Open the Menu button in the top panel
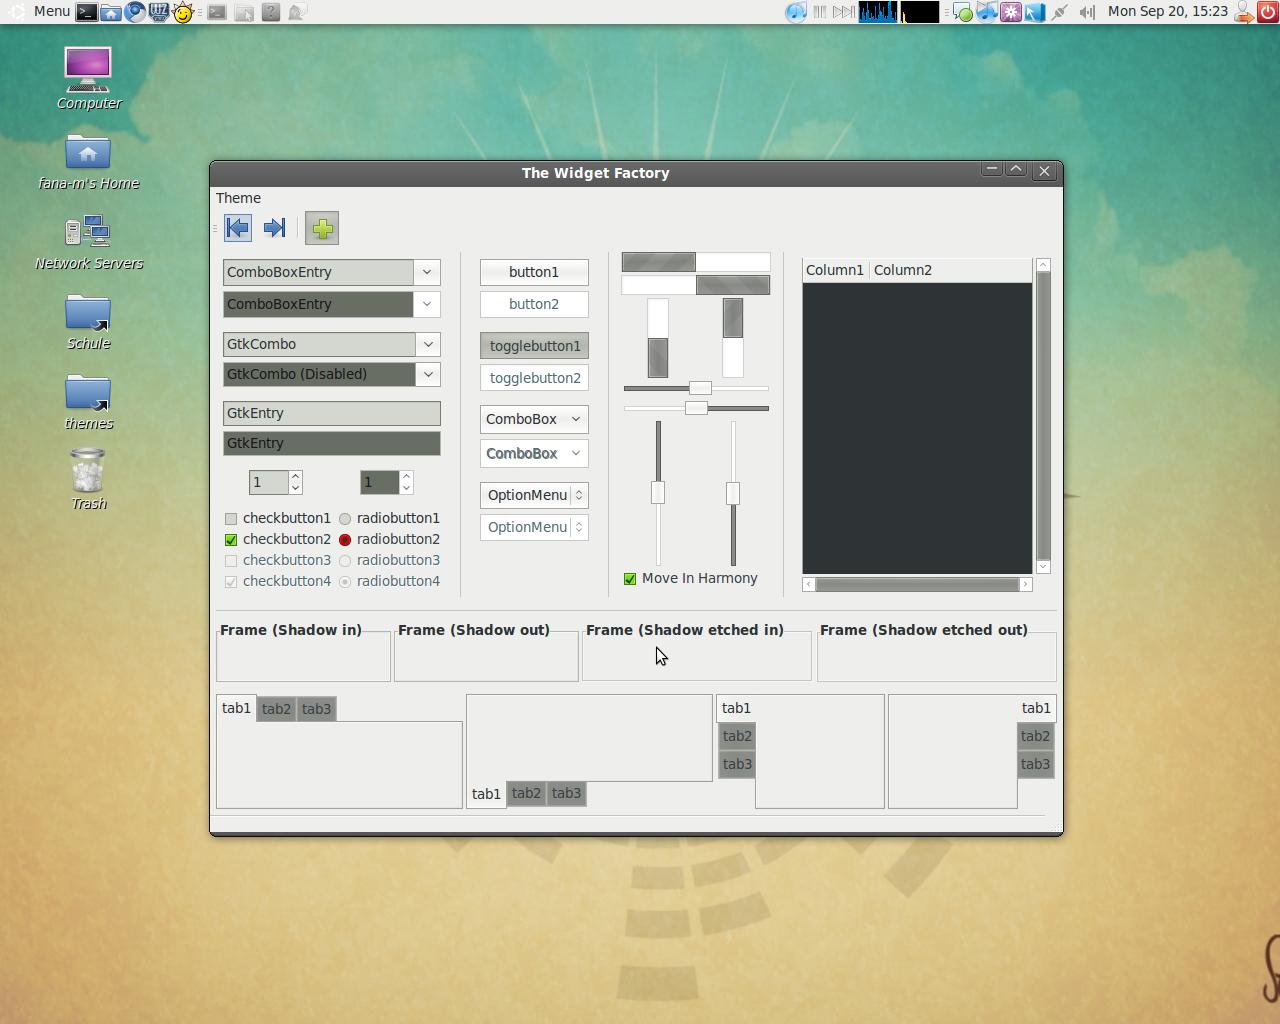Screen dimensions: 1280x1024 point(40,12)
